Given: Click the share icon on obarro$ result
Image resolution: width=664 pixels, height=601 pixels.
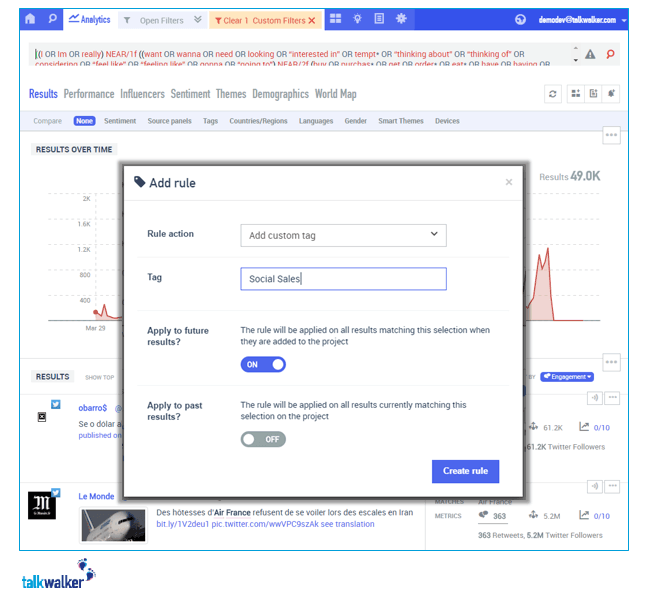Looking at the screenshot, I should tap(595, 398).
